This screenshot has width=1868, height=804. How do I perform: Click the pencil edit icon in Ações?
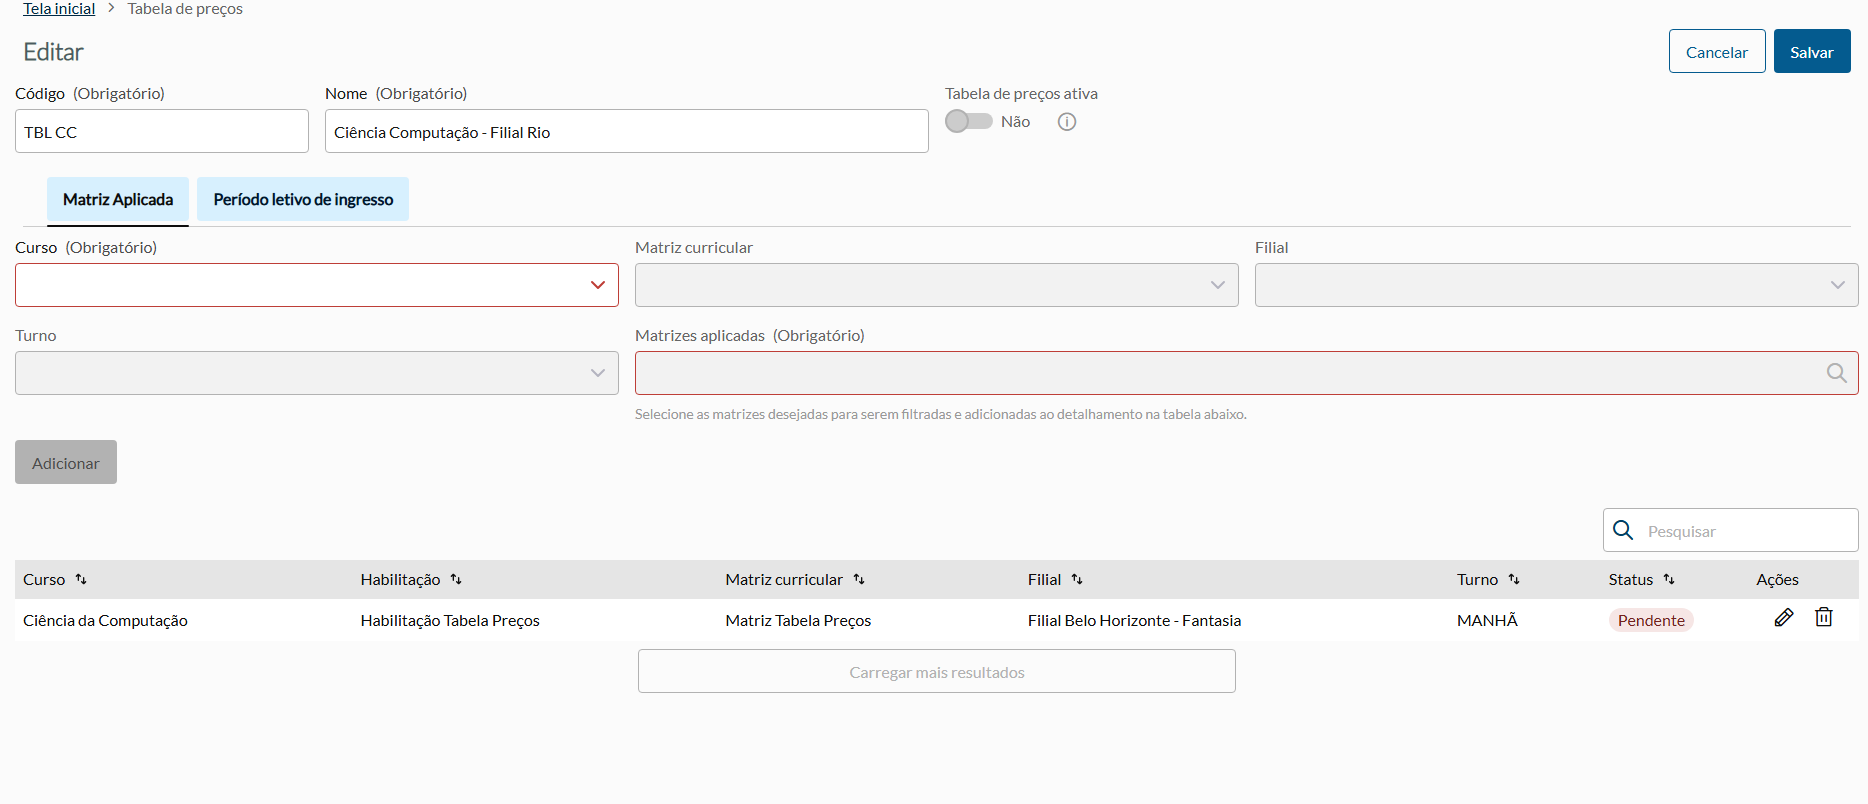[1784, 618]
